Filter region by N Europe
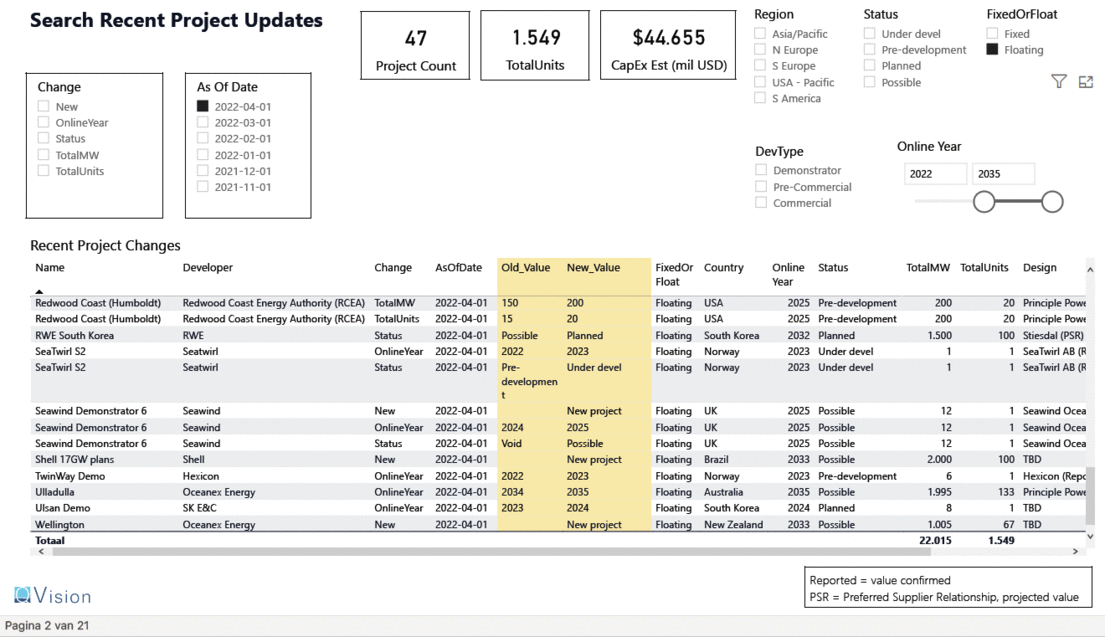This screenshot has height=638, width=1105. coord(760,49)
